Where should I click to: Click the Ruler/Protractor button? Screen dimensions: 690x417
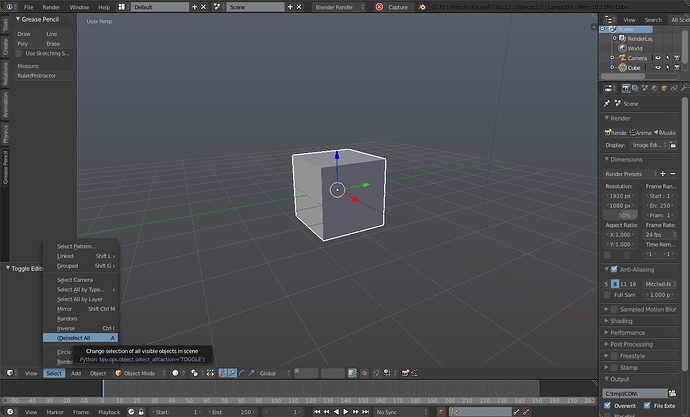[x=43, y=76]
